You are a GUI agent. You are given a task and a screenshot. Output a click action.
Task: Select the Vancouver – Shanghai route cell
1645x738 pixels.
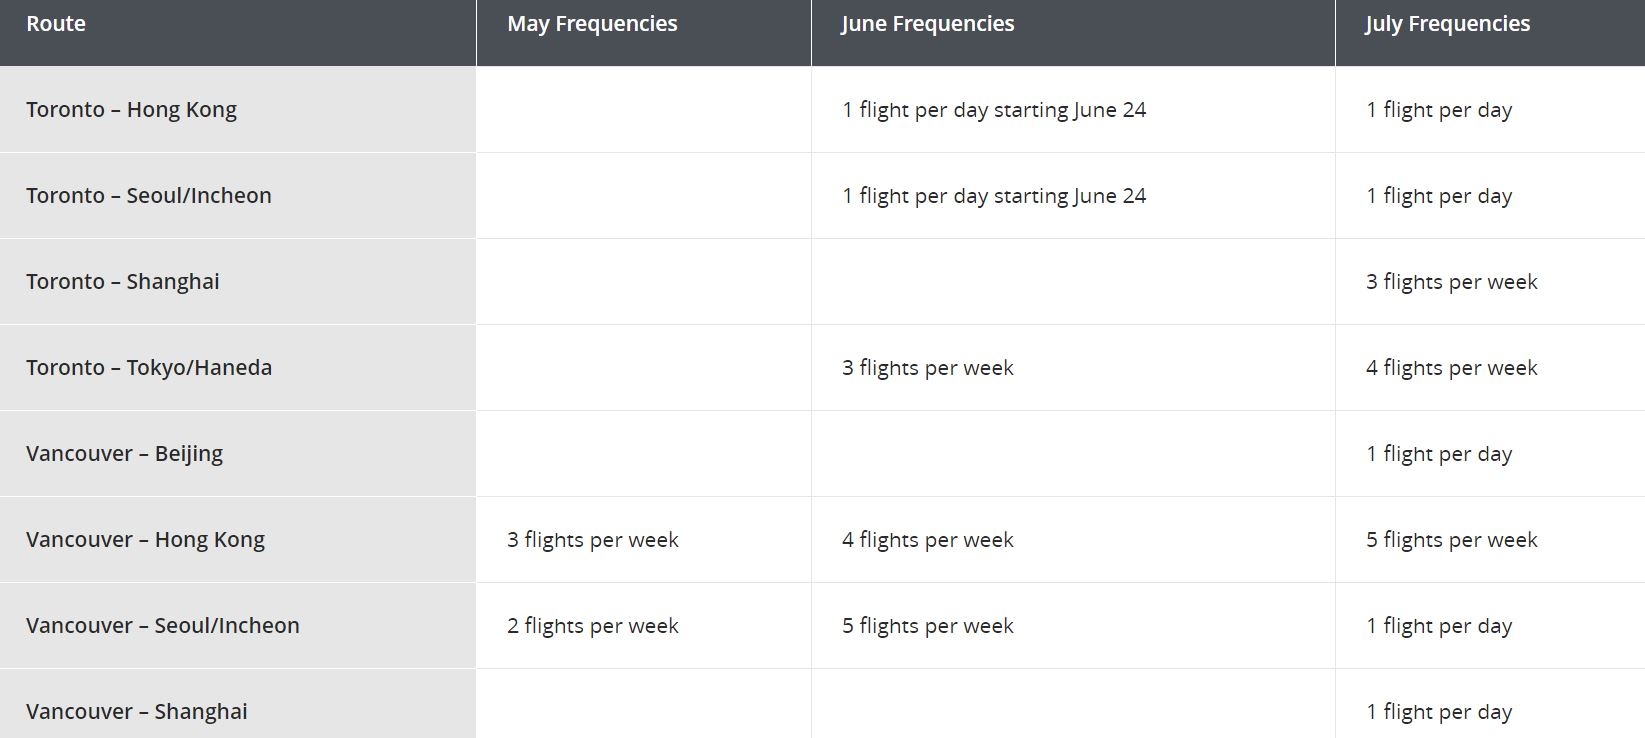point(238,704)
